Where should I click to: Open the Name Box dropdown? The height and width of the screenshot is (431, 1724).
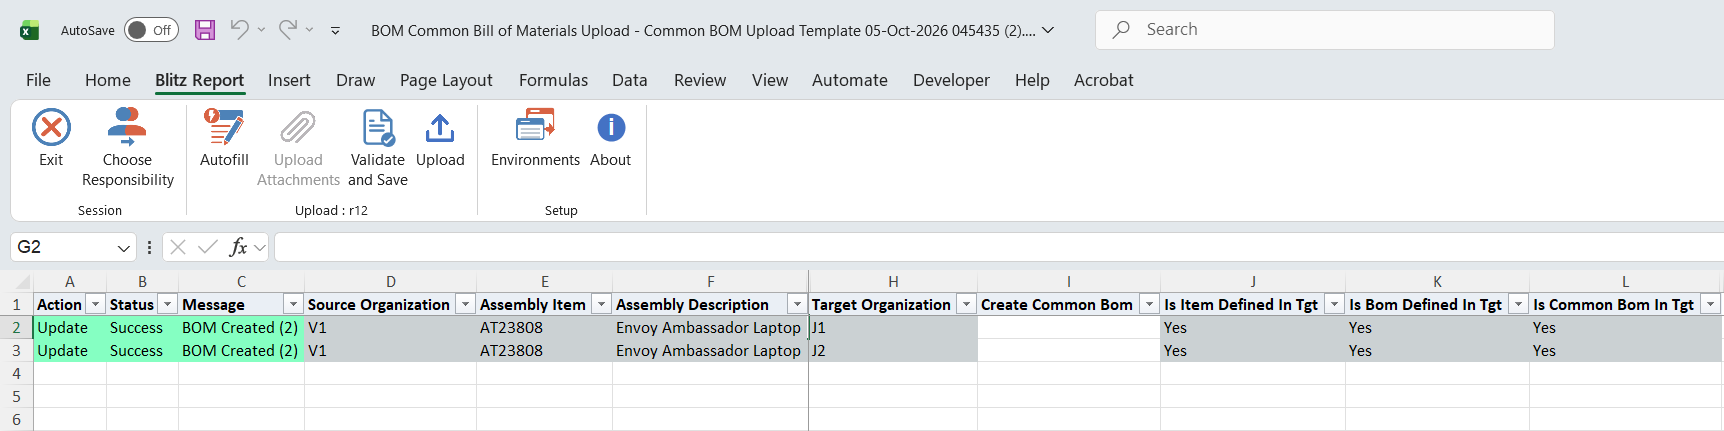click(x=124, y=248)
